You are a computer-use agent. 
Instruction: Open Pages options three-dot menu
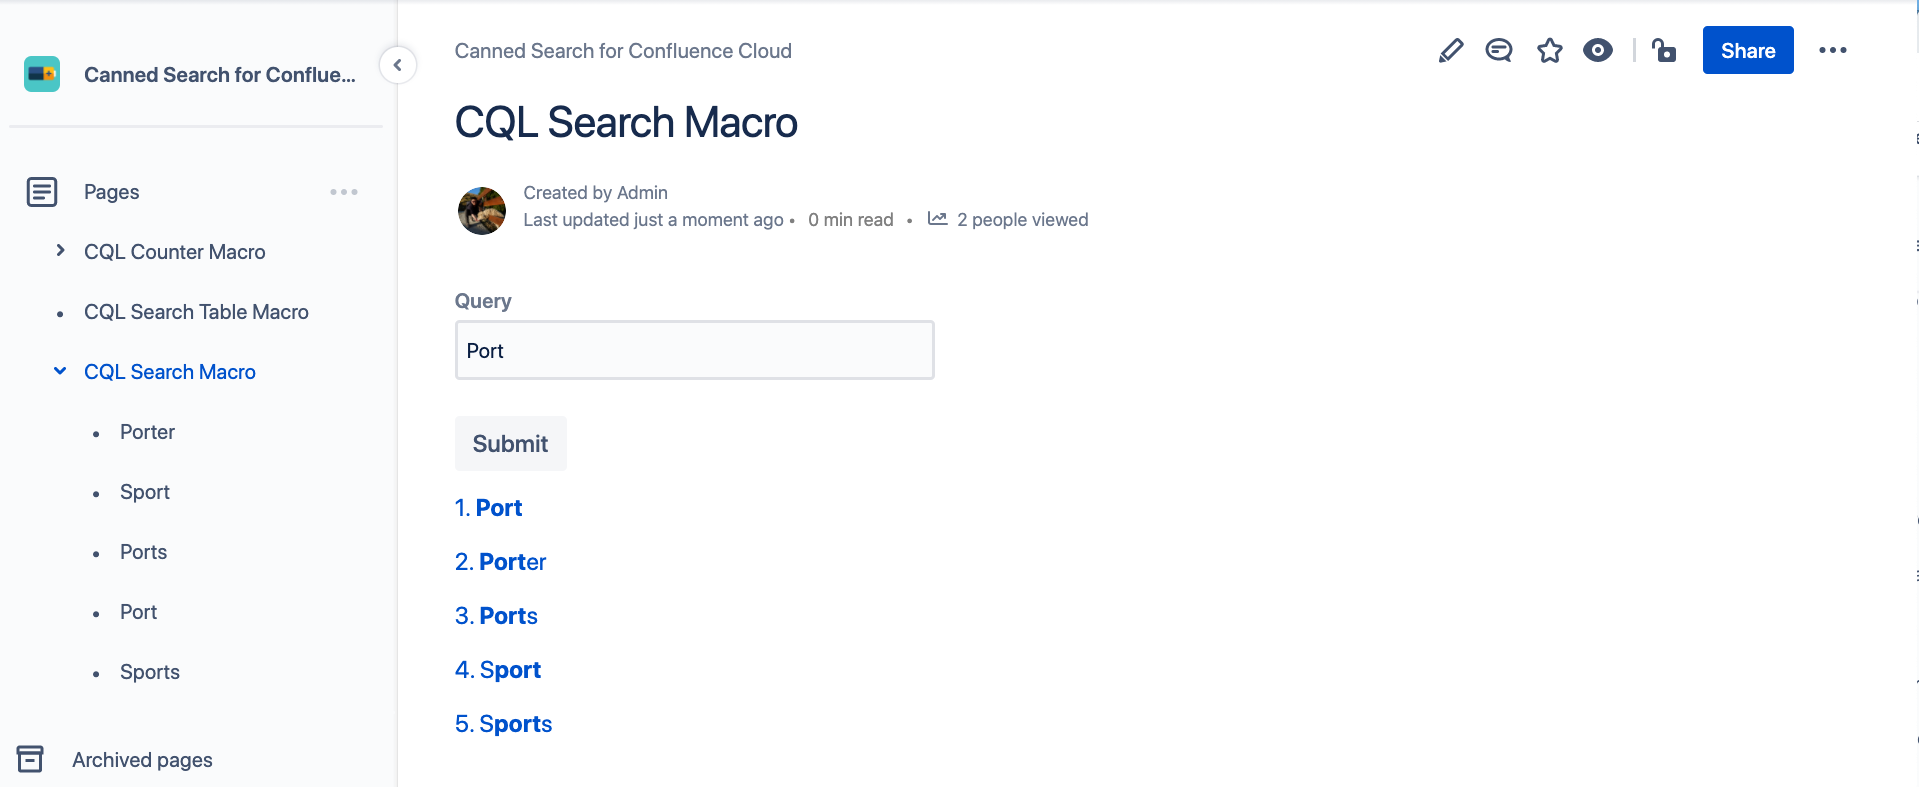343,192
